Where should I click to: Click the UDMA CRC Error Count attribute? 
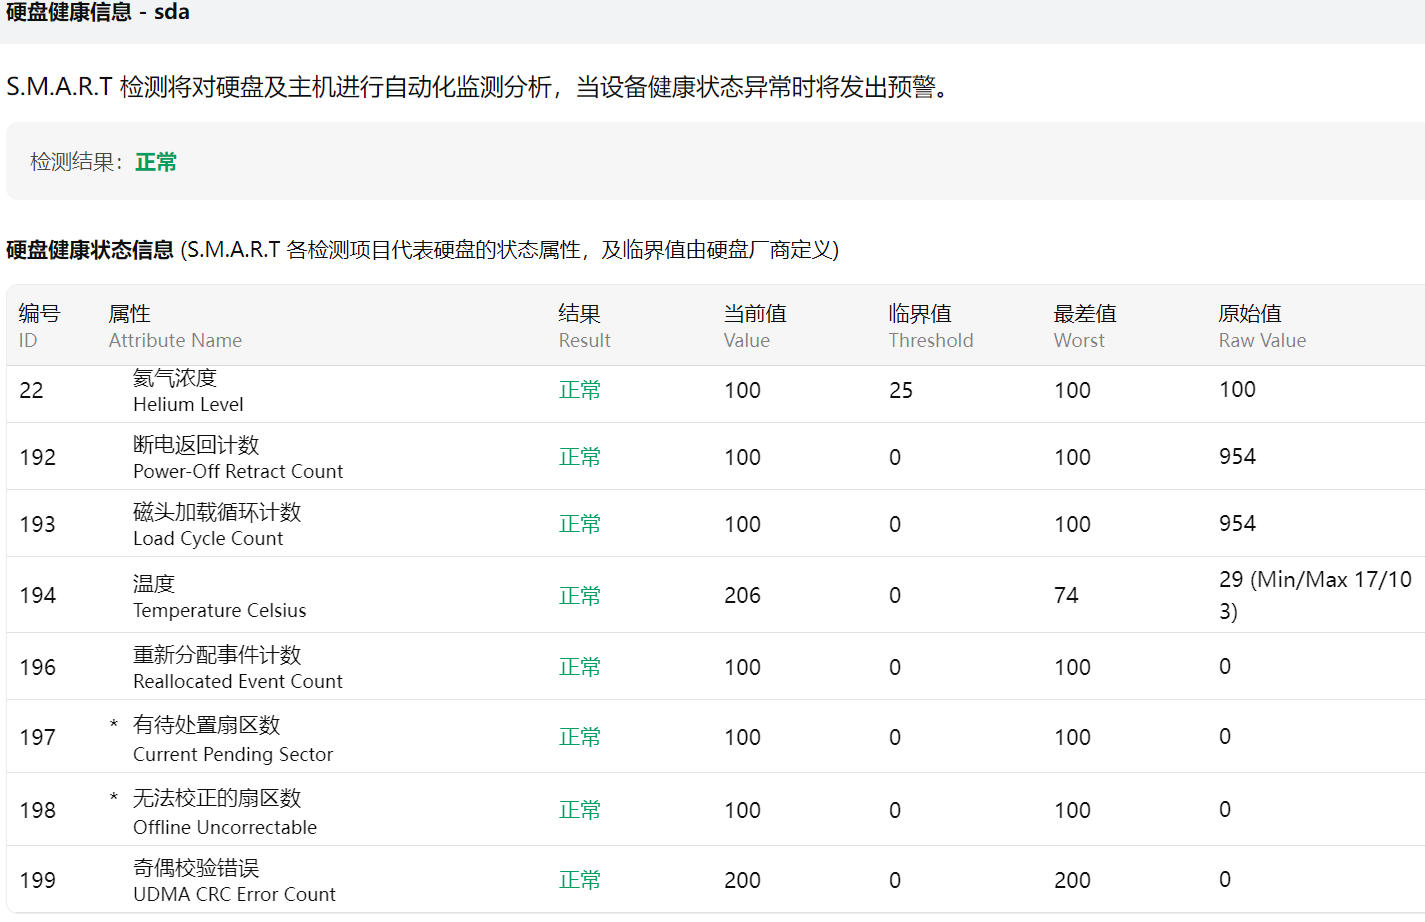click(234, 881)
